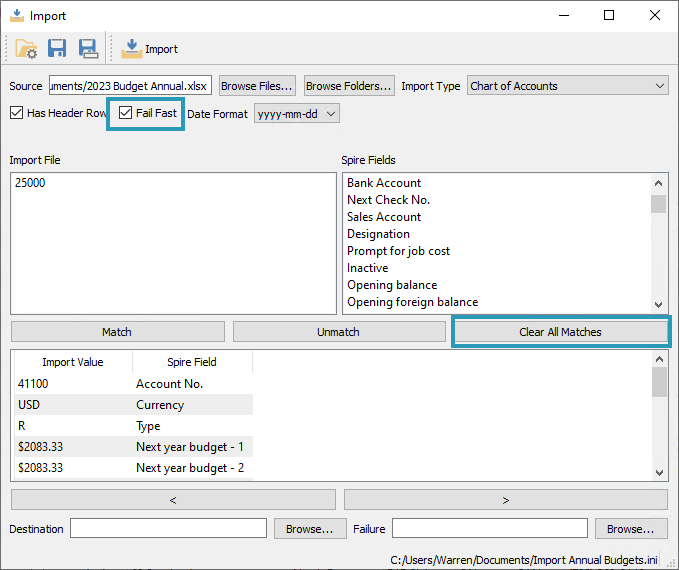Image resolution: width=679 pixels, height=570 pixels.
Task: Click the Save icon in toolbar
Action: tap(57, 49)
